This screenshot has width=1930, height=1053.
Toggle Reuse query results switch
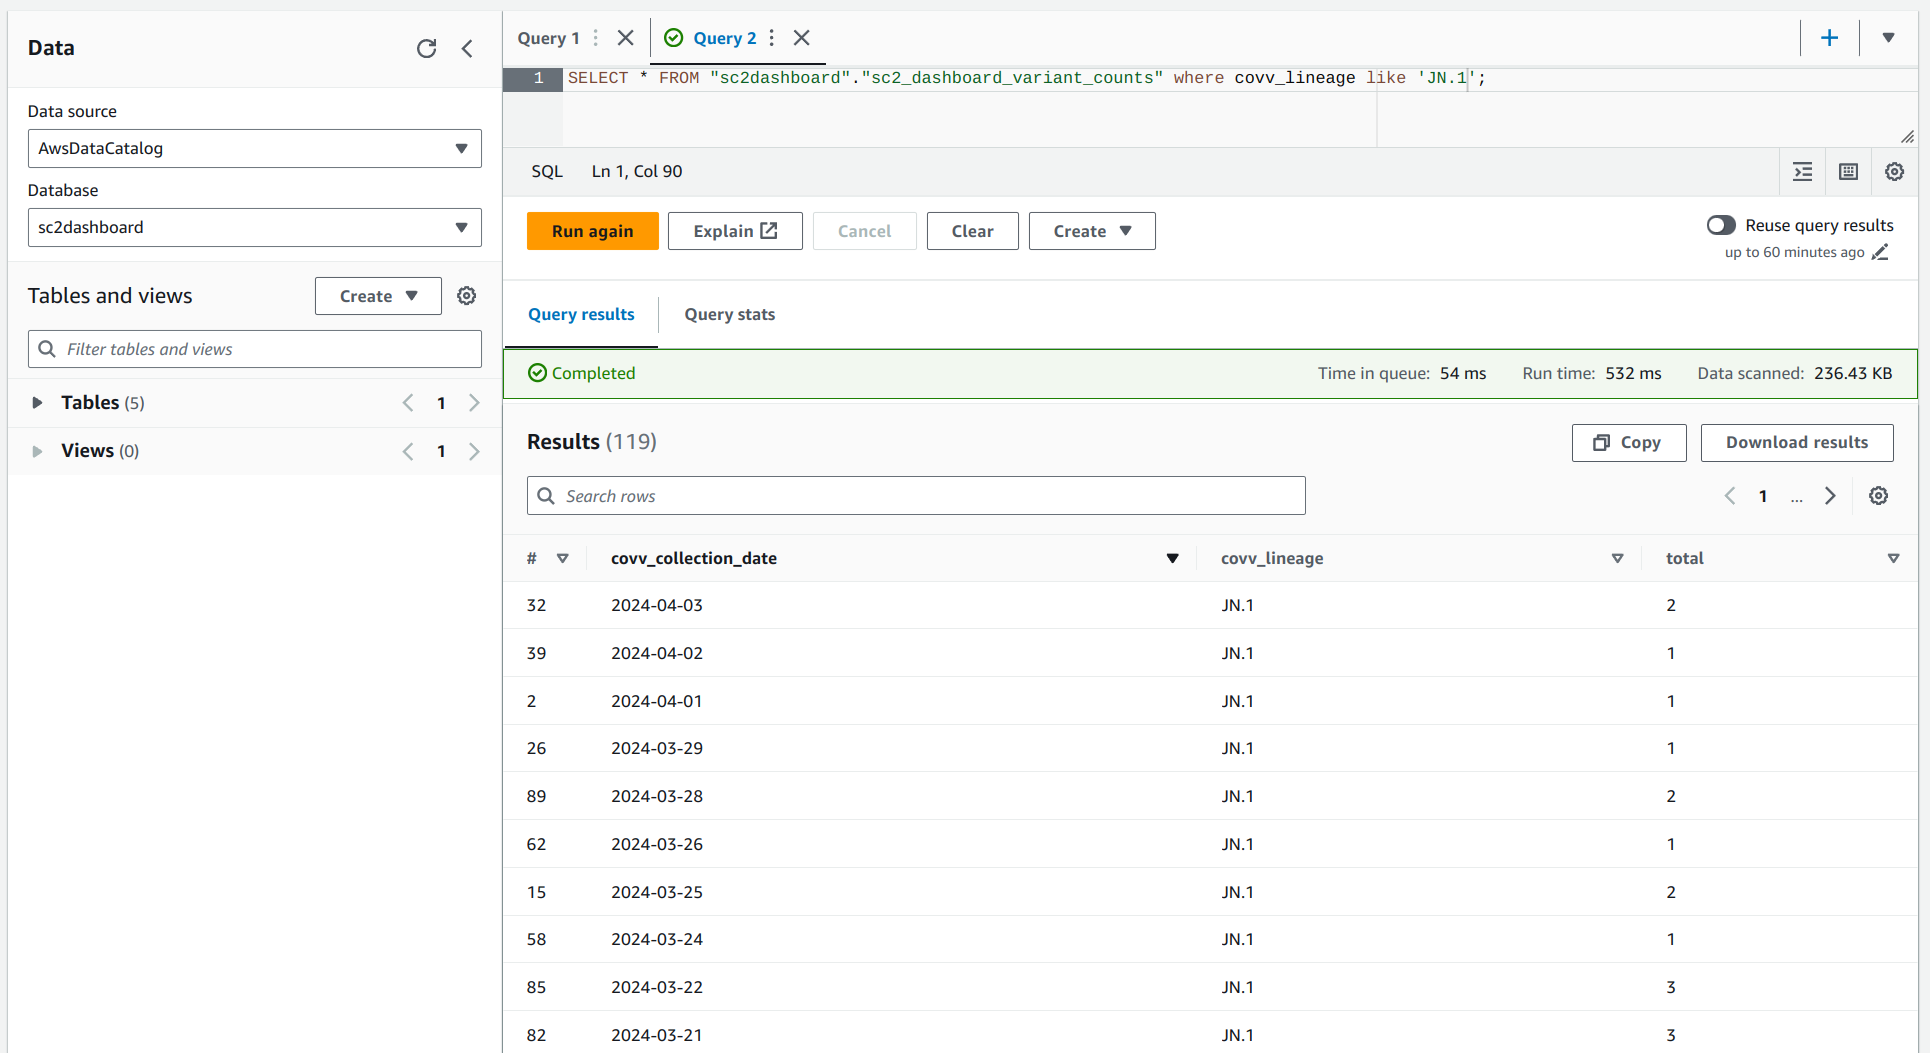pyautogui.click(x=1720, y=225)
